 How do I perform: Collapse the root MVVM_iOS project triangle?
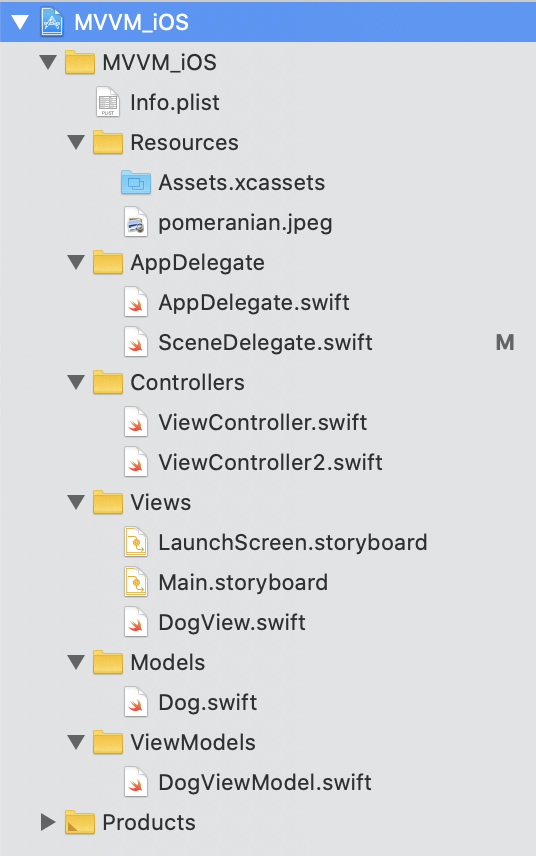[20, 22]
